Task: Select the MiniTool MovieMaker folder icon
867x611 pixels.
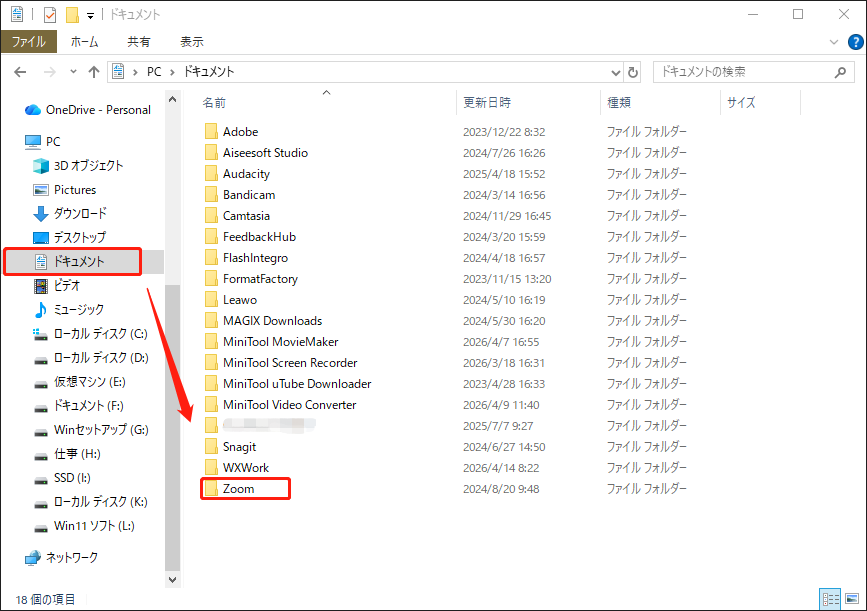Action: 211,342
